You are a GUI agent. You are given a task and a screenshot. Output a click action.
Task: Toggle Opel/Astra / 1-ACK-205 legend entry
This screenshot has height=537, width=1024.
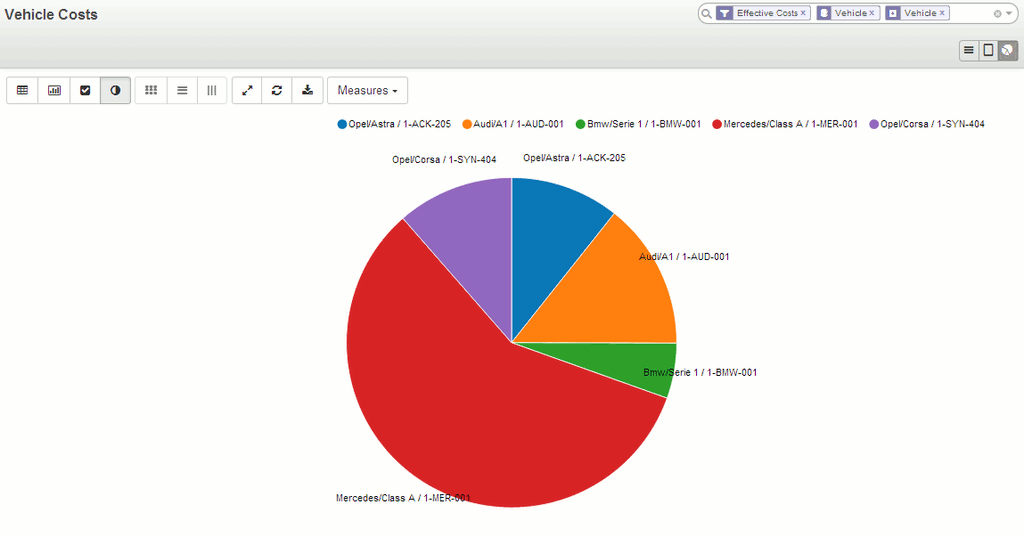394,124
